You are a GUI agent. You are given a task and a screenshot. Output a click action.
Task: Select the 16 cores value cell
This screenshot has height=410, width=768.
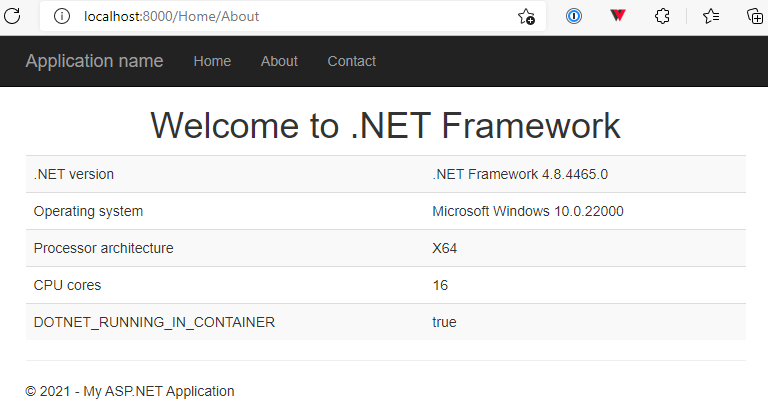coord(585,285)
